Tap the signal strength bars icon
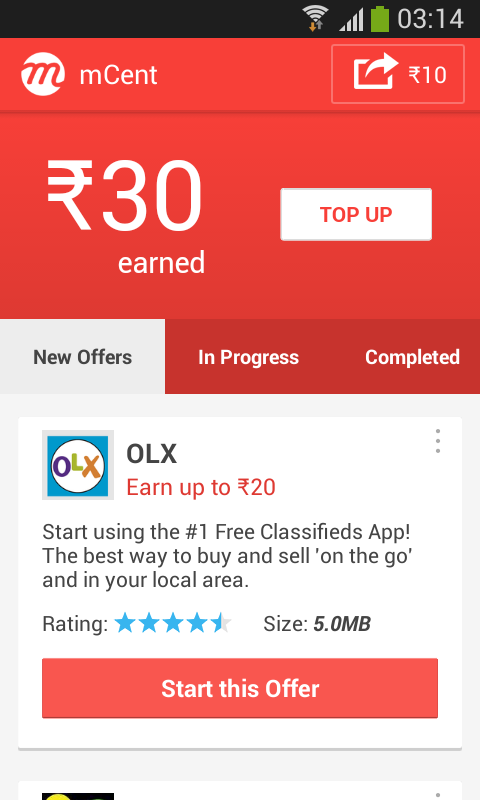The height and width of the screenshot is (800, 480). pyautogui.click(x=351, y=20)
